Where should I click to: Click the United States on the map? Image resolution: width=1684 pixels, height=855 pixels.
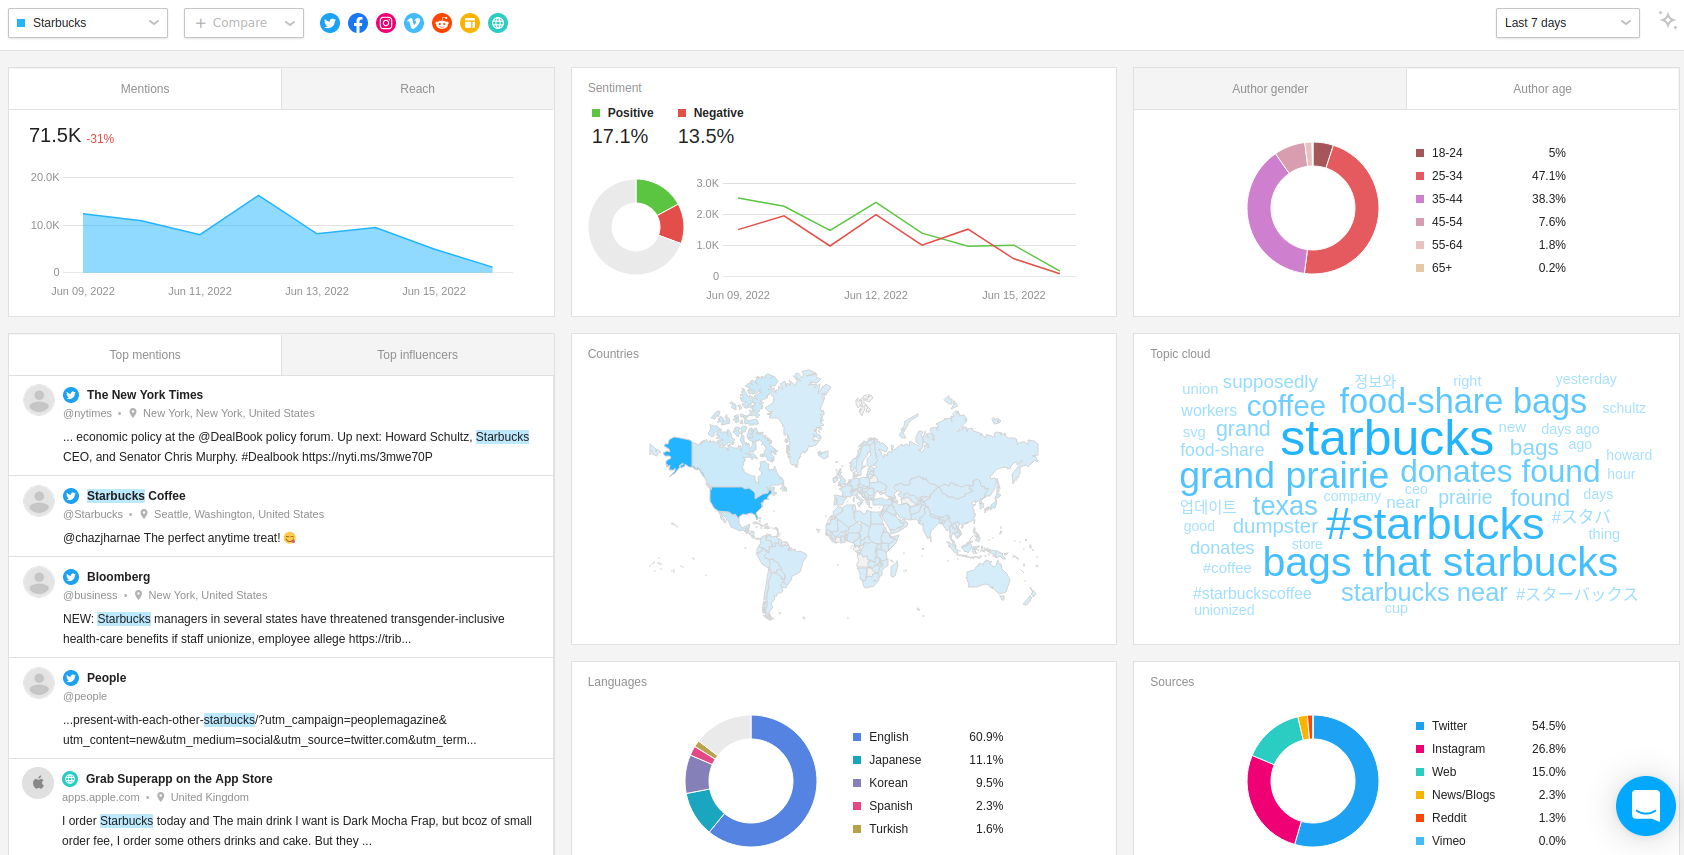click(738, 499)
